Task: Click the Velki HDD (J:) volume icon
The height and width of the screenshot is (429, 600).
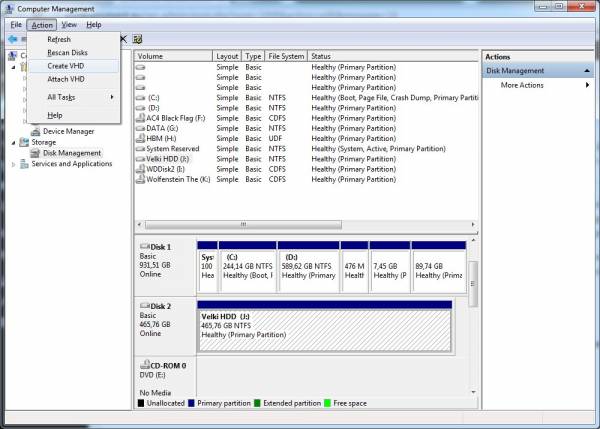Action: point(141,159)
